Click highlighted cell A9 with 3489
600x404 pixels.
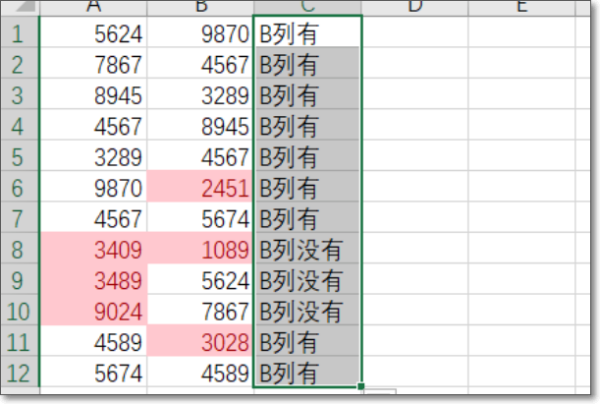click(x=93, y=279)
